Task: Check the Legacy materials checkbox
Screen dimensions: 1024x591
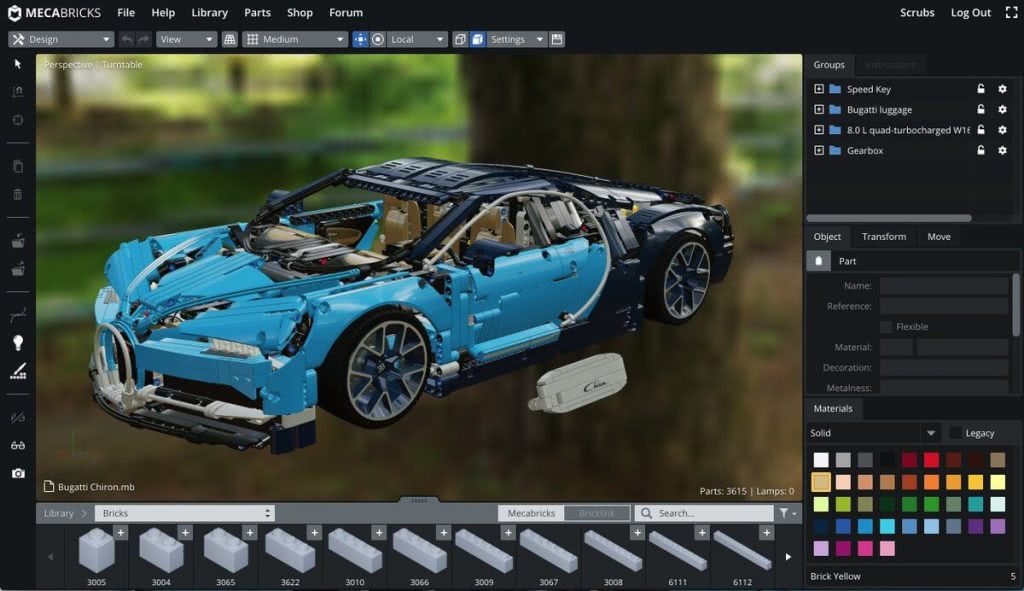Action: click(x=956, y=433)
